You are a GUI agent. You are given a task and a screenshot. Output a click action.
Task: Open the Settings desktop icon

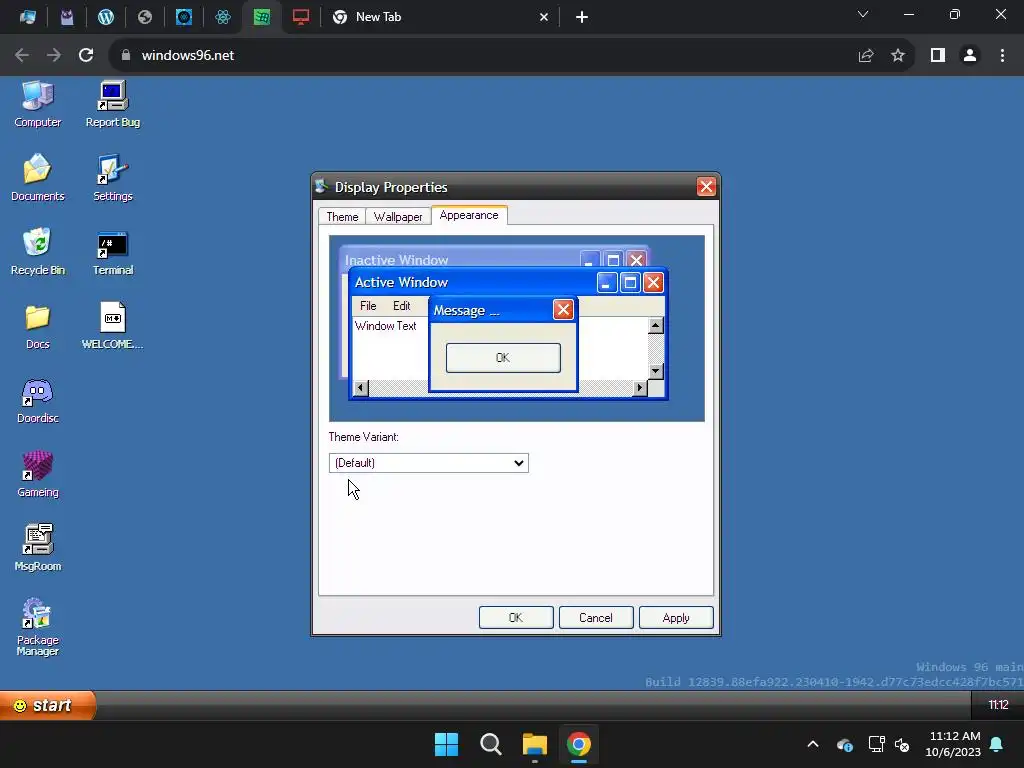click(112, 177)
